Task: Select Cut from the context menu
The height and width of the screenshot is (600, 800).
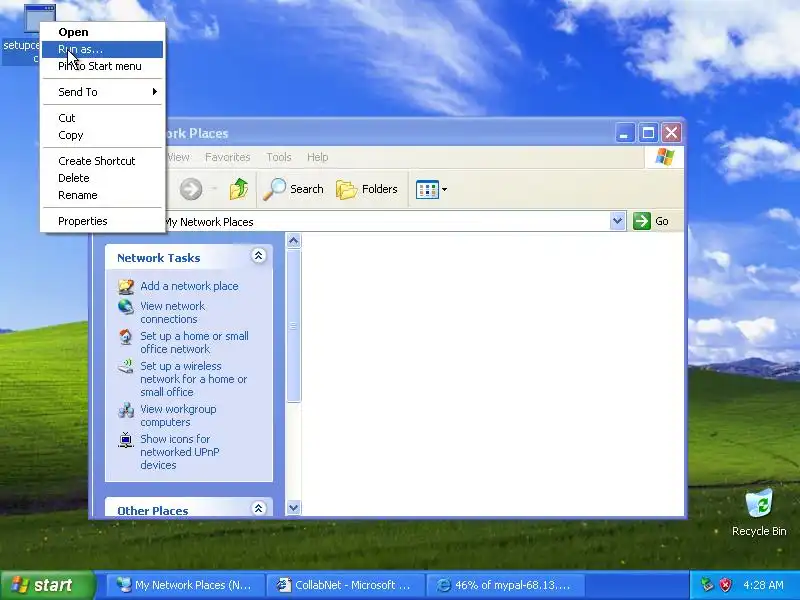Action: [x=102, y=118]
